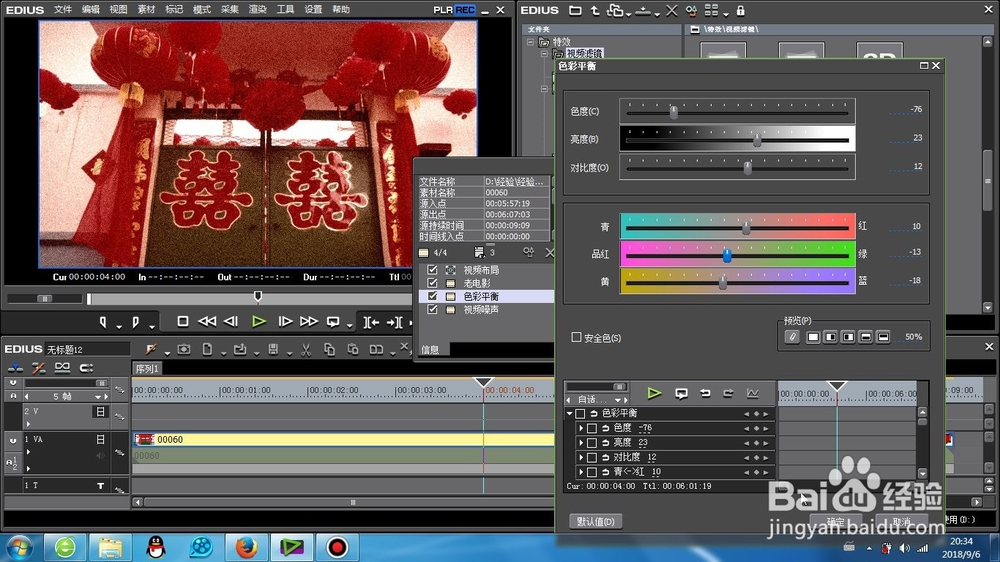Uncheck the 视频噪声 filter checkbox
The width and height of the screenshot is (1000, 562).
click(432, 309)
